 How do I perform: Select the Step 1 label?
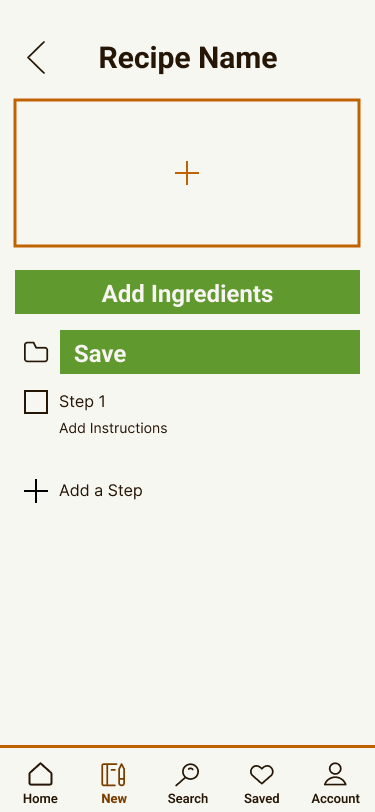82,401
